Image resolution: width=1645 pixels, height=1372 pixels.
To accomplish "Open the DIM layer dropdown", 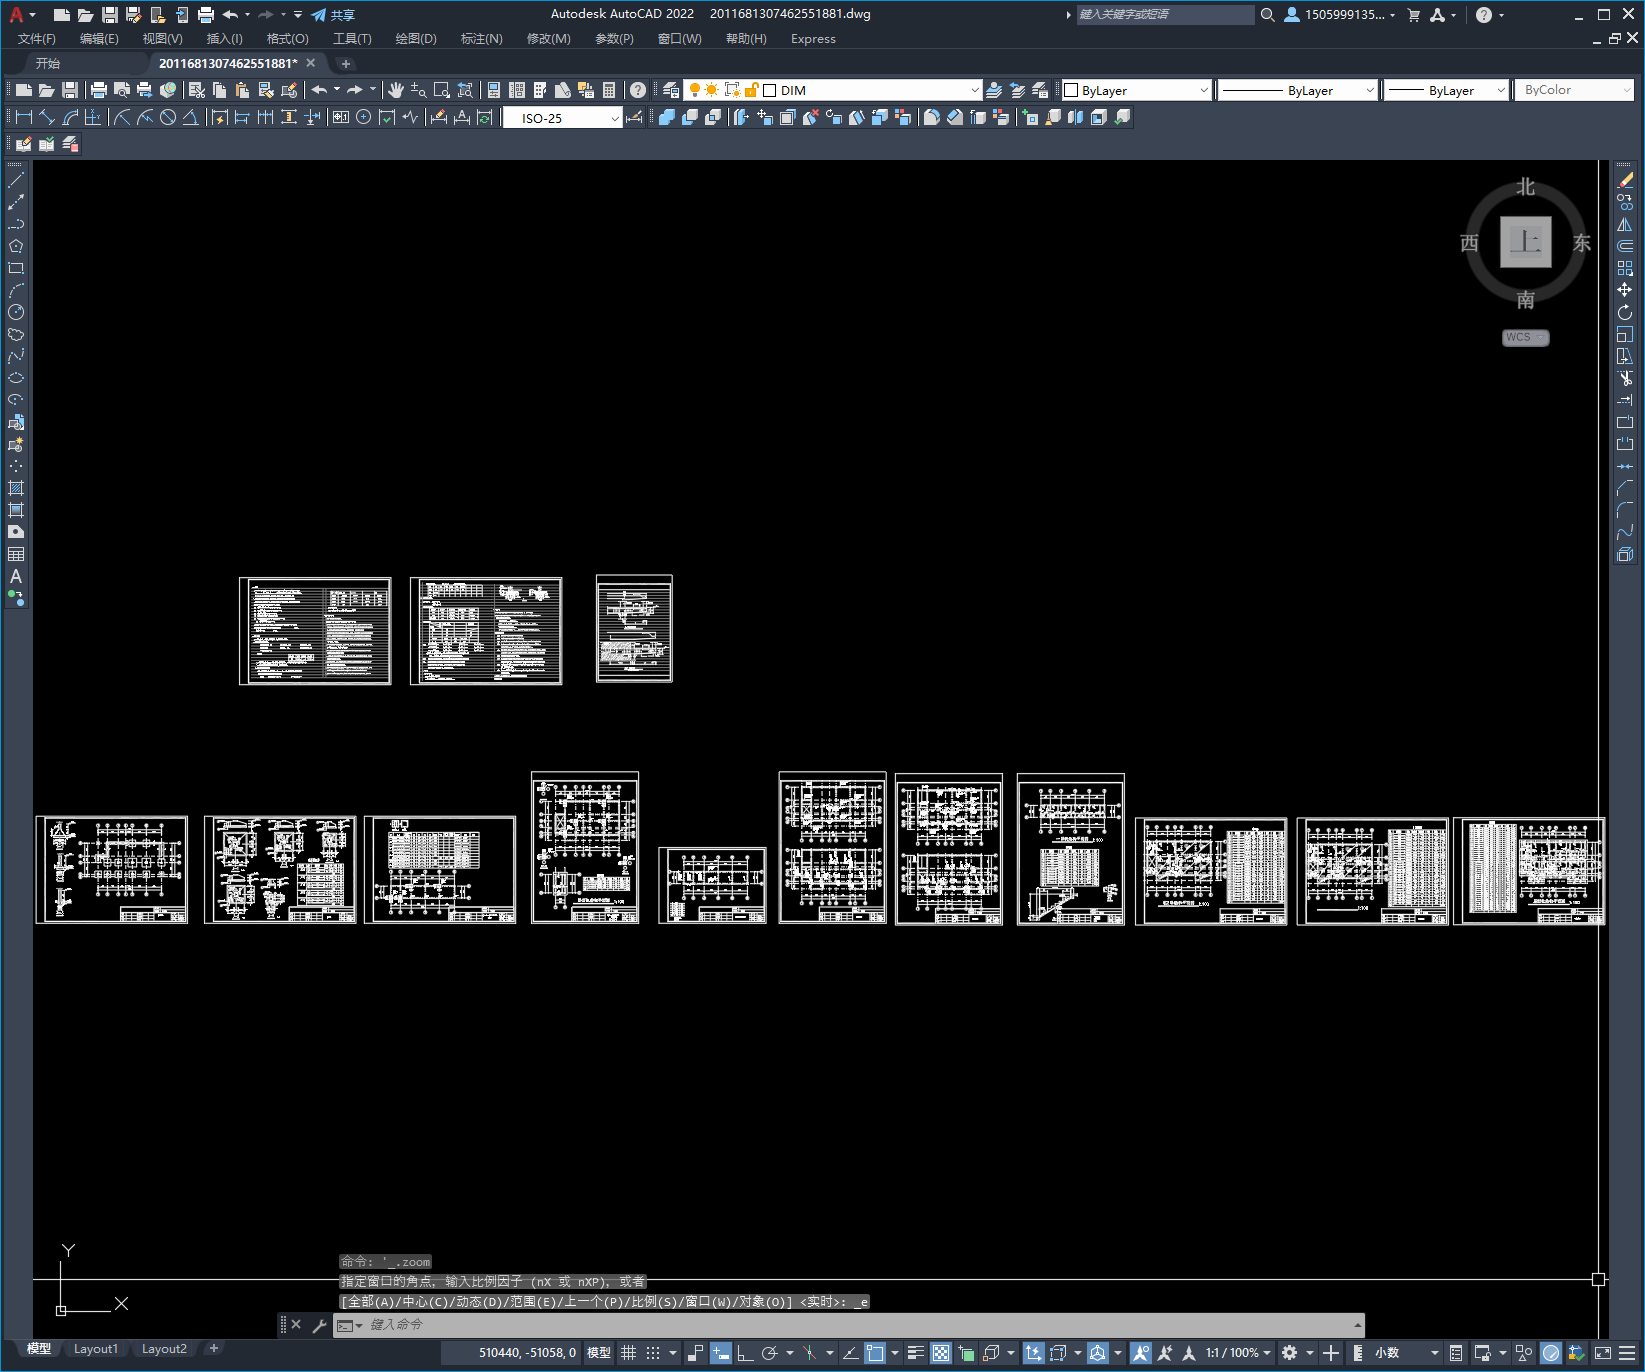I will [975, 90].
